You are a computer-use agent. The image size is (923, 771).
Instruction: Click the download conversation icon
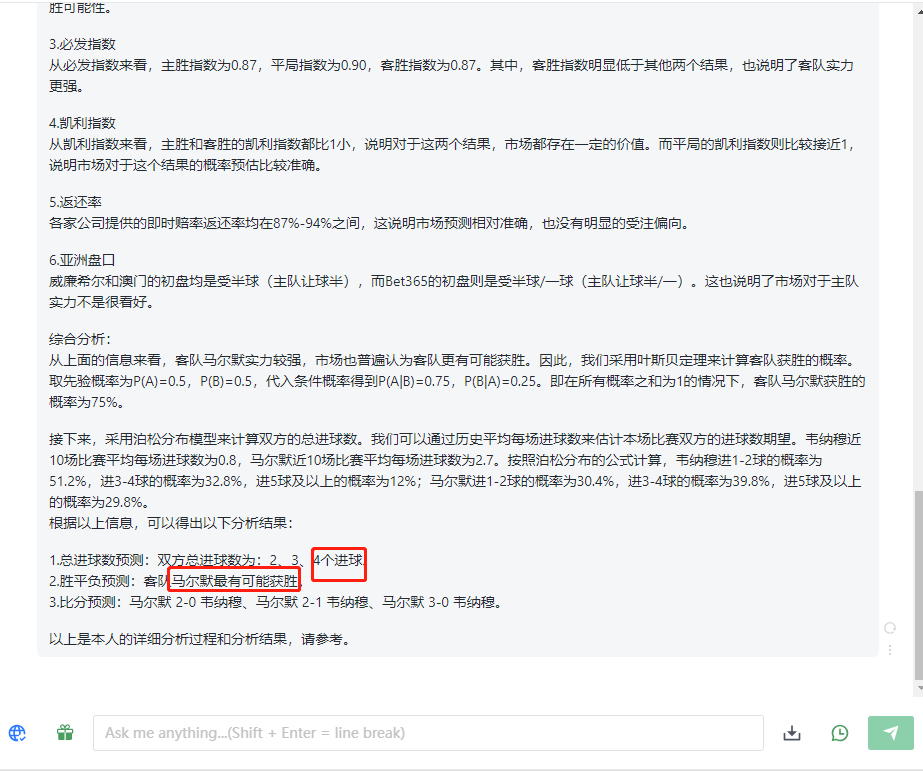792,733
